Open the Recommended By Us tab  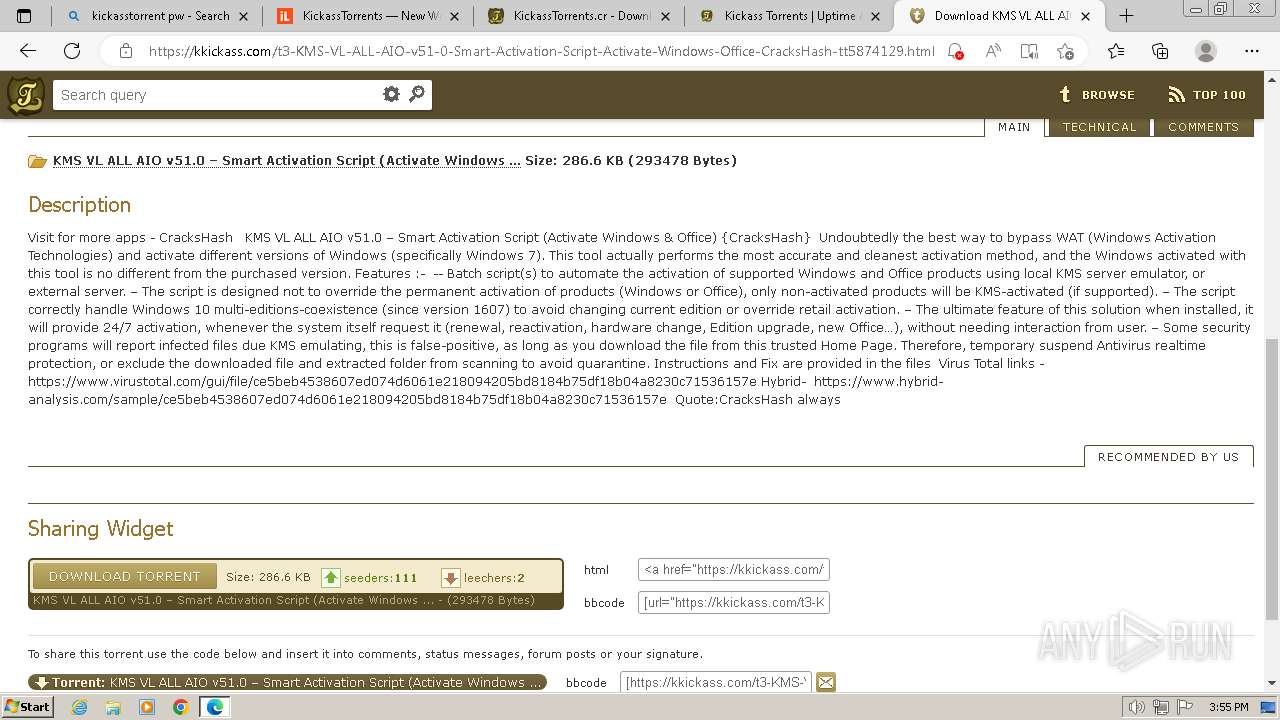coord(1168,457)
